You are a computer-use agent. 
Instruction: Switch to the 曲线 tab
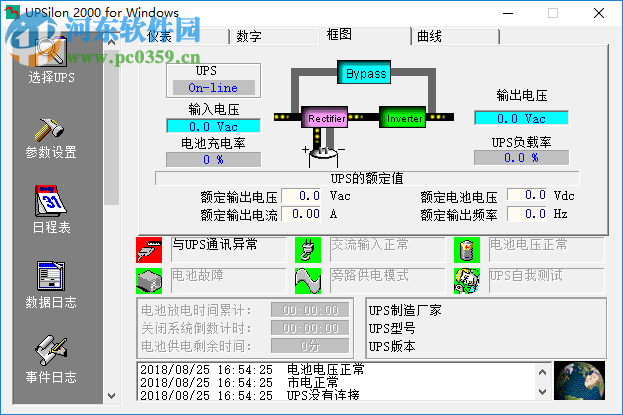pos(455,37)
